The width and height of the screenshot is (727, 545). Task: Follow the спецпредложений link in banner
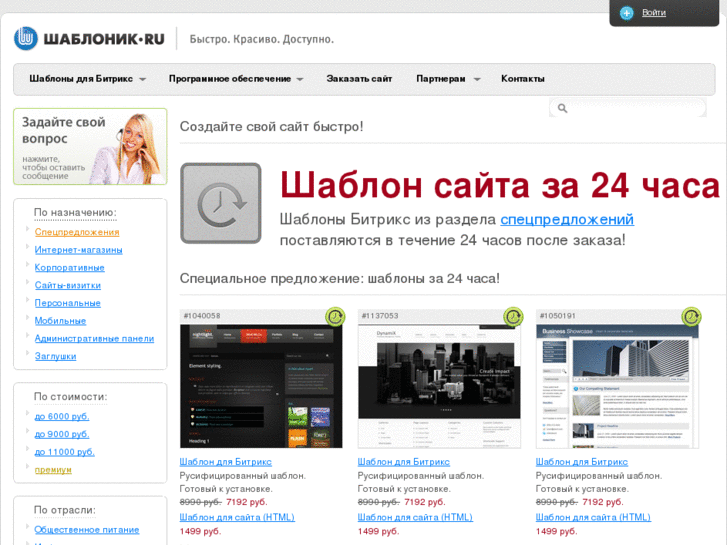tap(567, 219)
